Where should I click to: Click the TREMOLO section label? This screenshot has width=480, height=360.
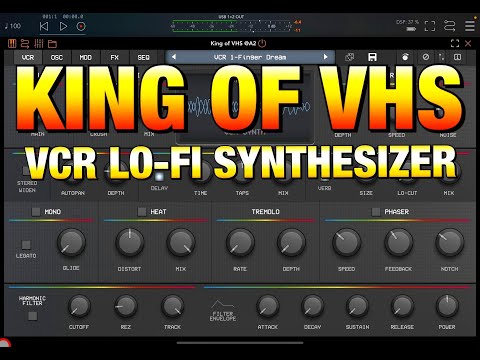265,212
